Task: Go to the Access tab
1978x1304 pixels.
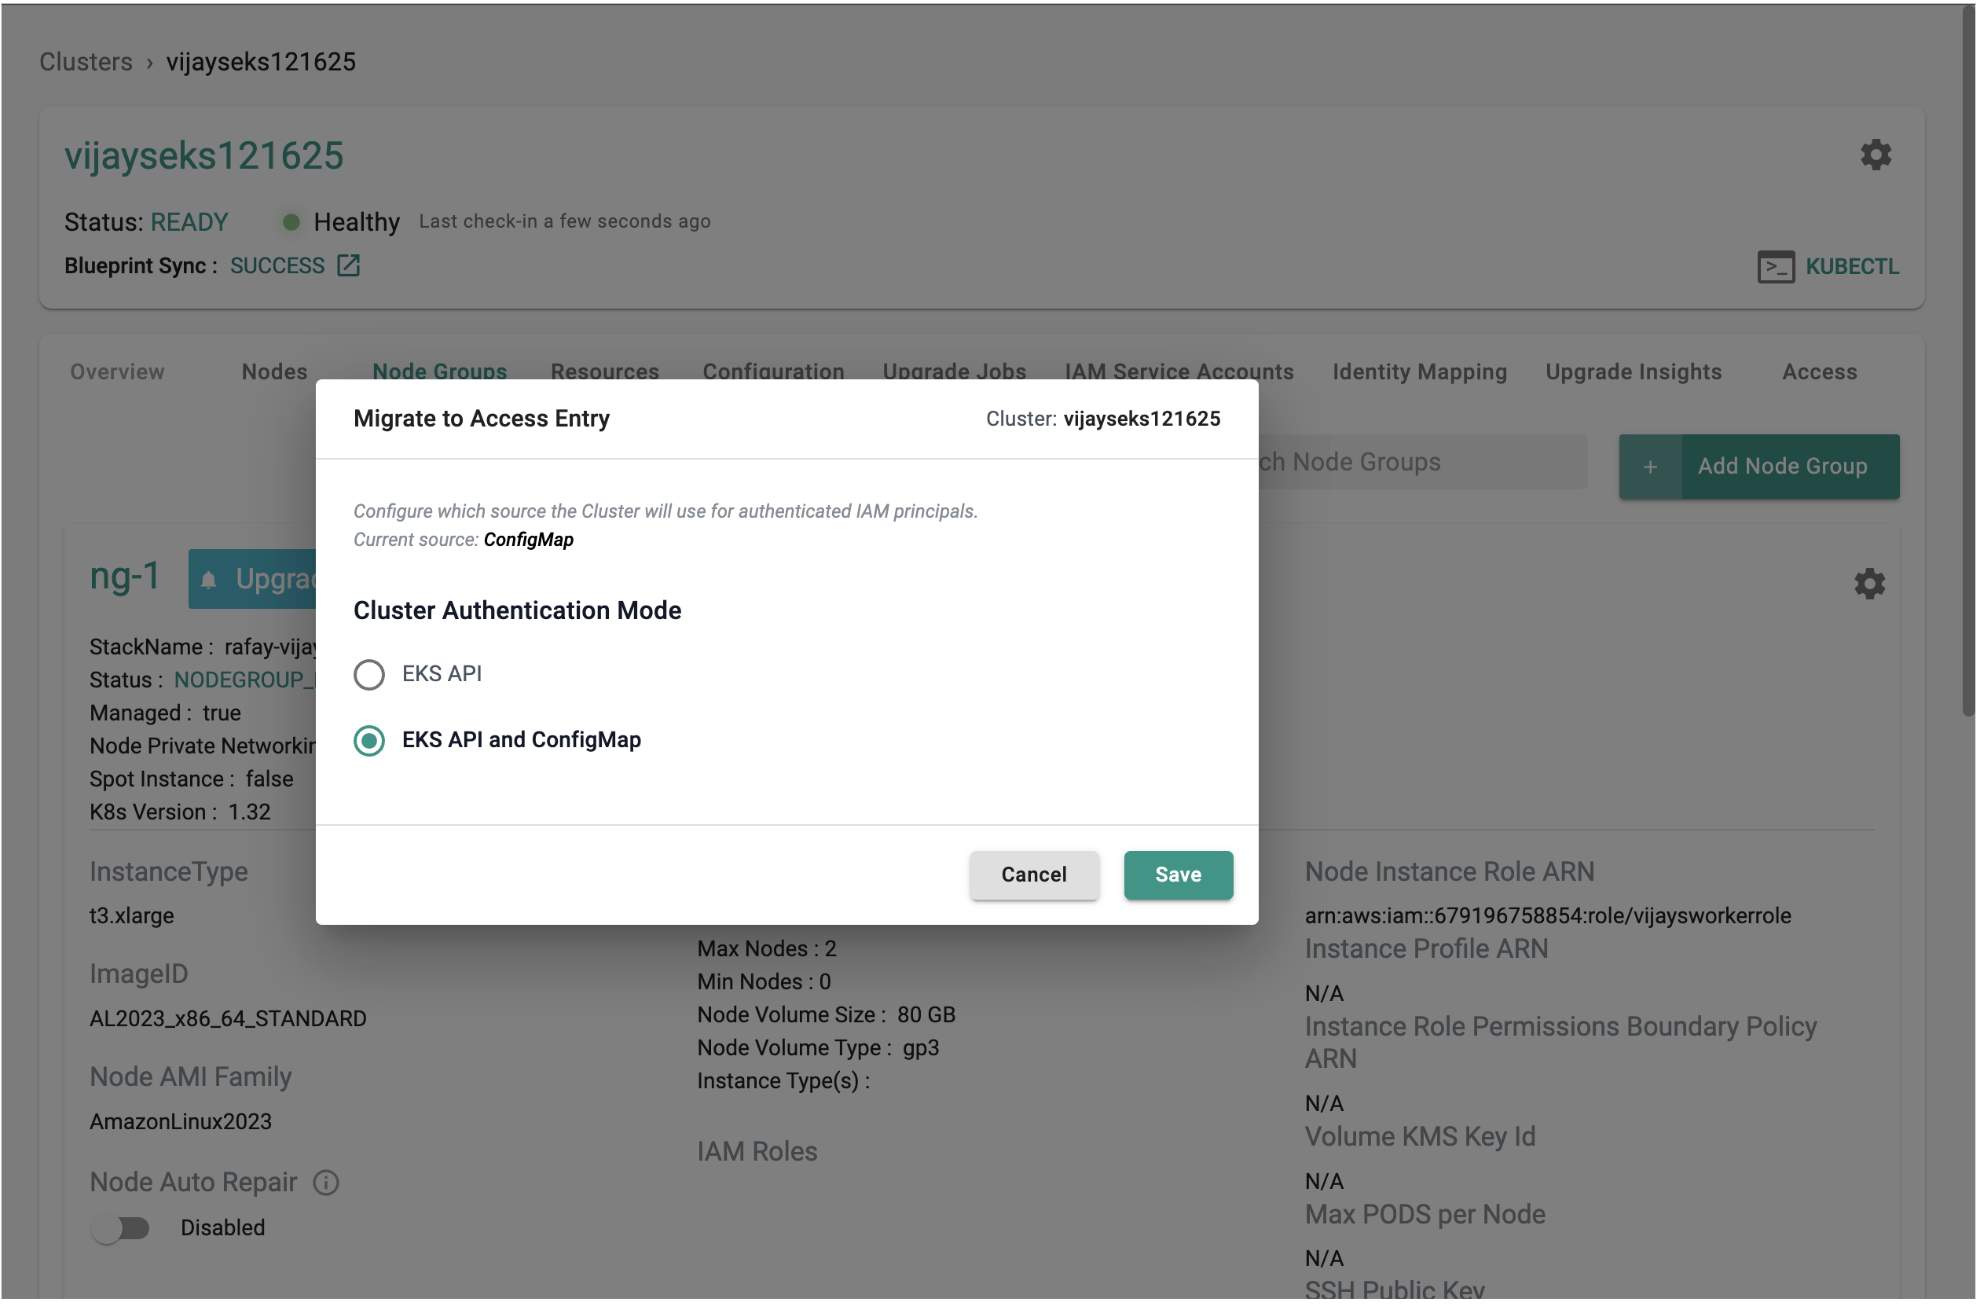Action: [x=1818, y=372]
